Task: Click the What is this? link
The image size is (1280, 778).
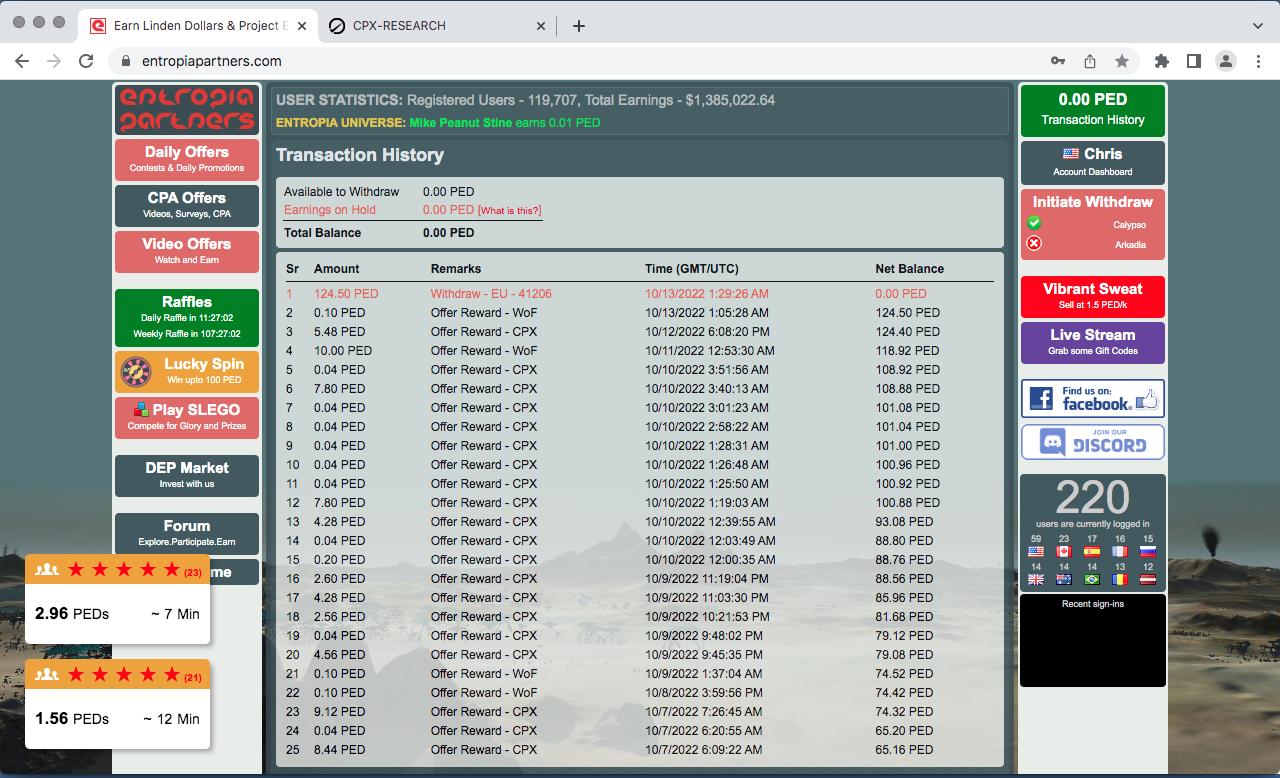Action: click(x=510, y=211)
